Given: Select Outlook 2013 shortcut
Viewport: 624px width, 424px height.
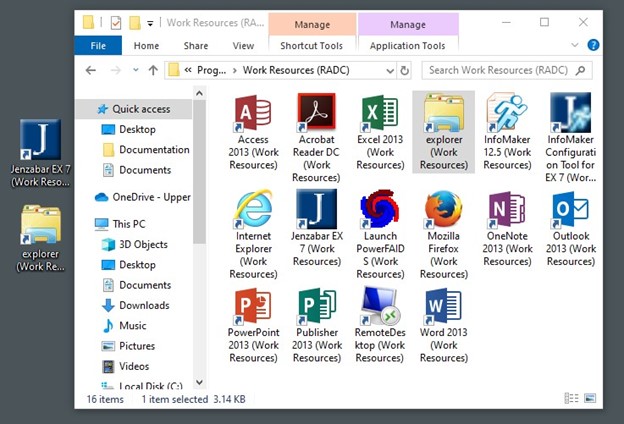Looking at the screenshot, I should (571, 228).
